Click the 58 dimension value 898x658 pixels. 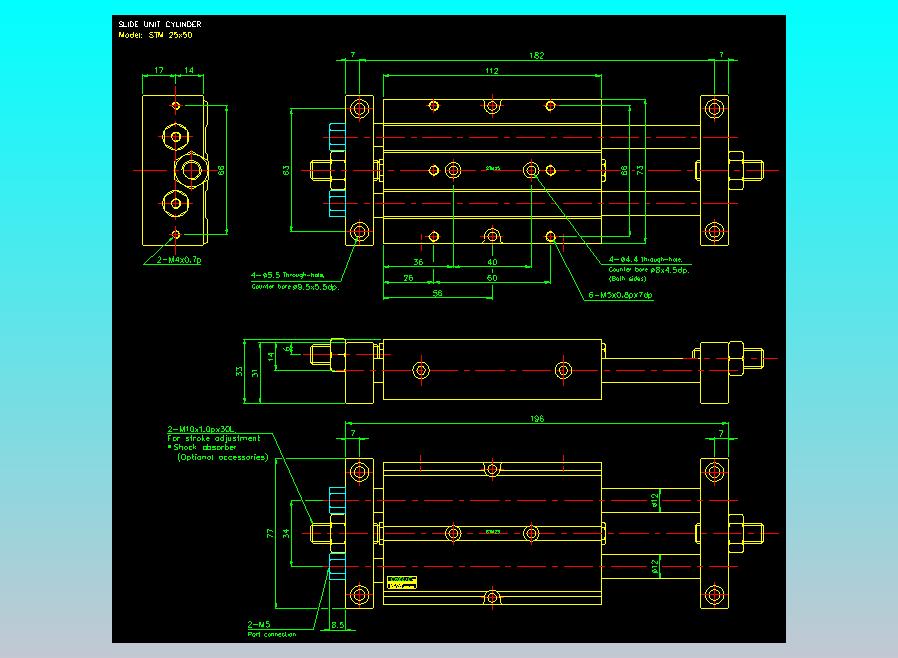pyautogui.click(x=438, y=293)
